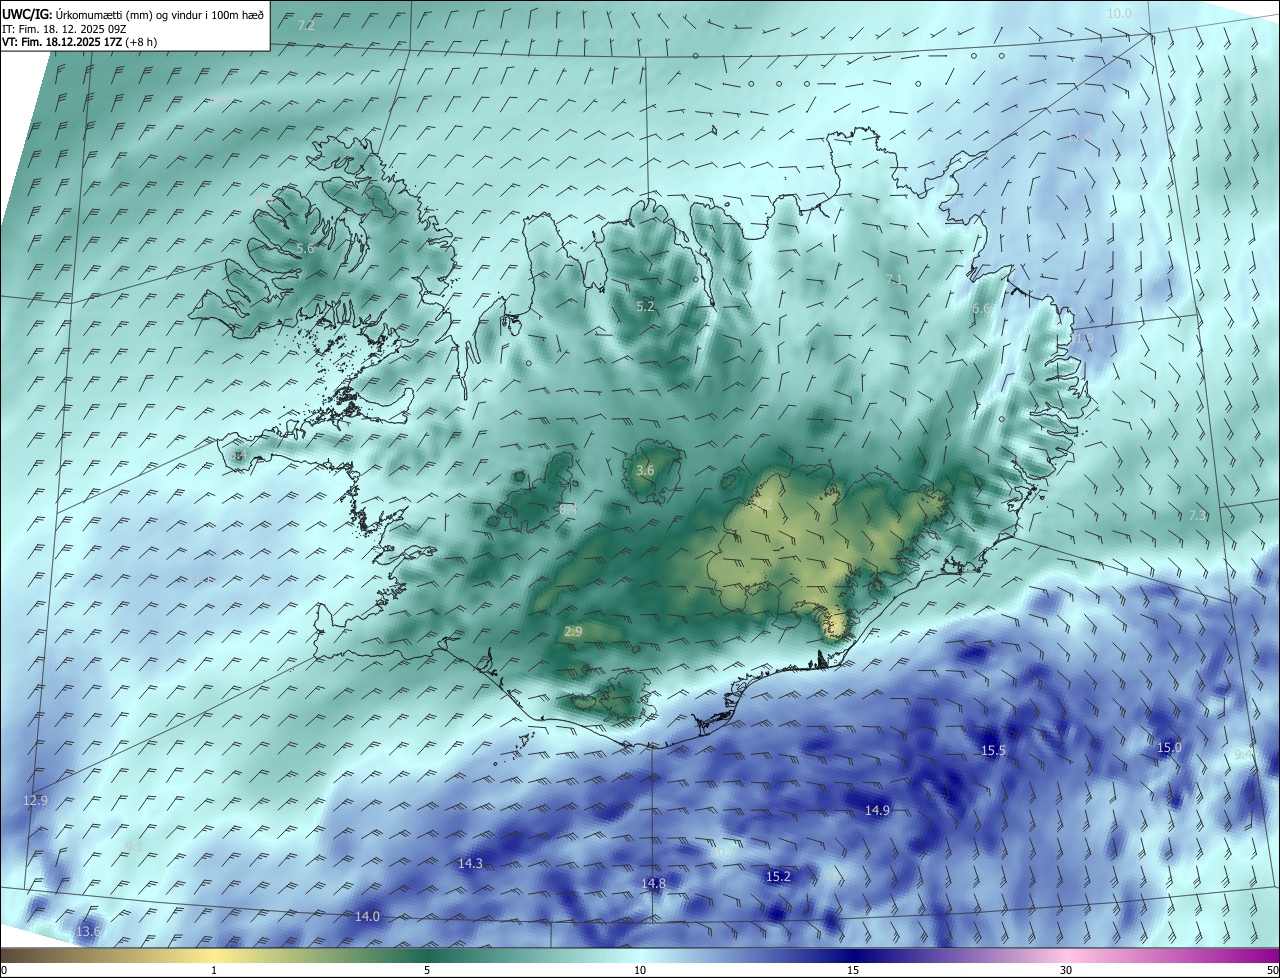Click the '15' tick label on the color scale
1280x978 pixels.
(x=853, y=970)
